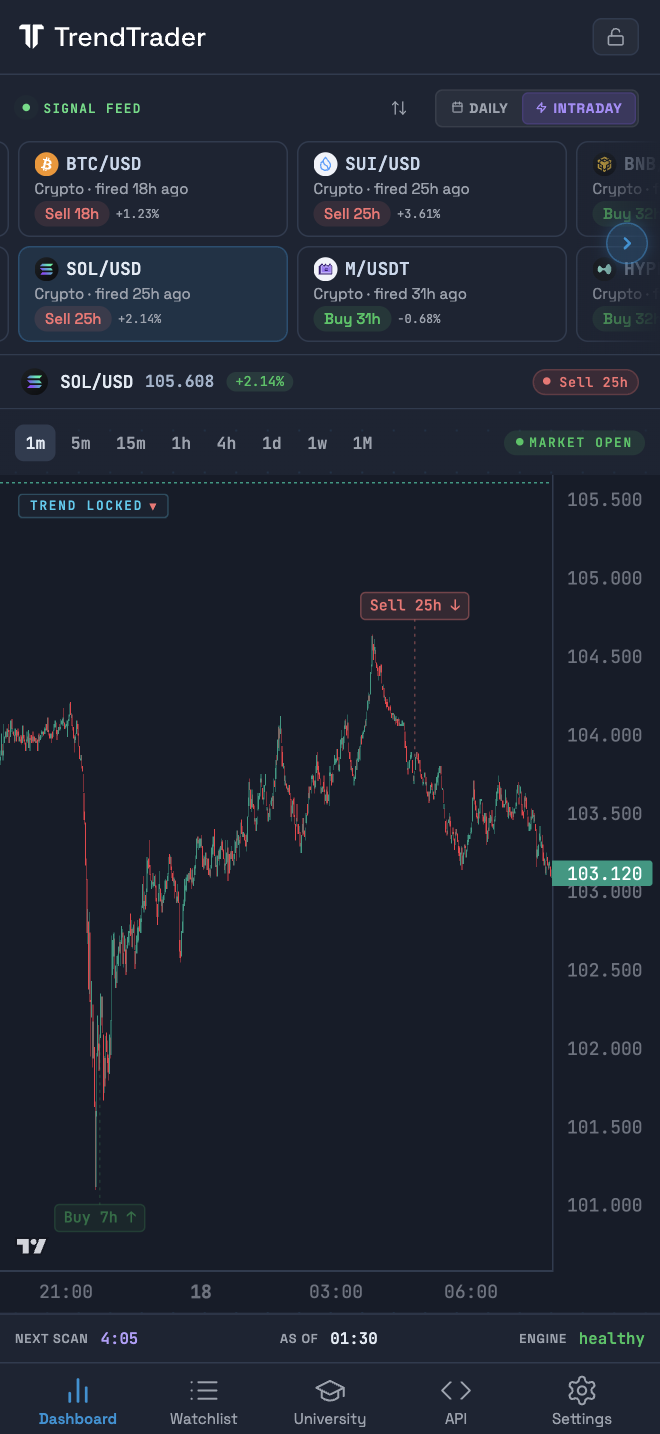Select the 15m timeframe
660x1434 pixels.
tap(131, 443)
